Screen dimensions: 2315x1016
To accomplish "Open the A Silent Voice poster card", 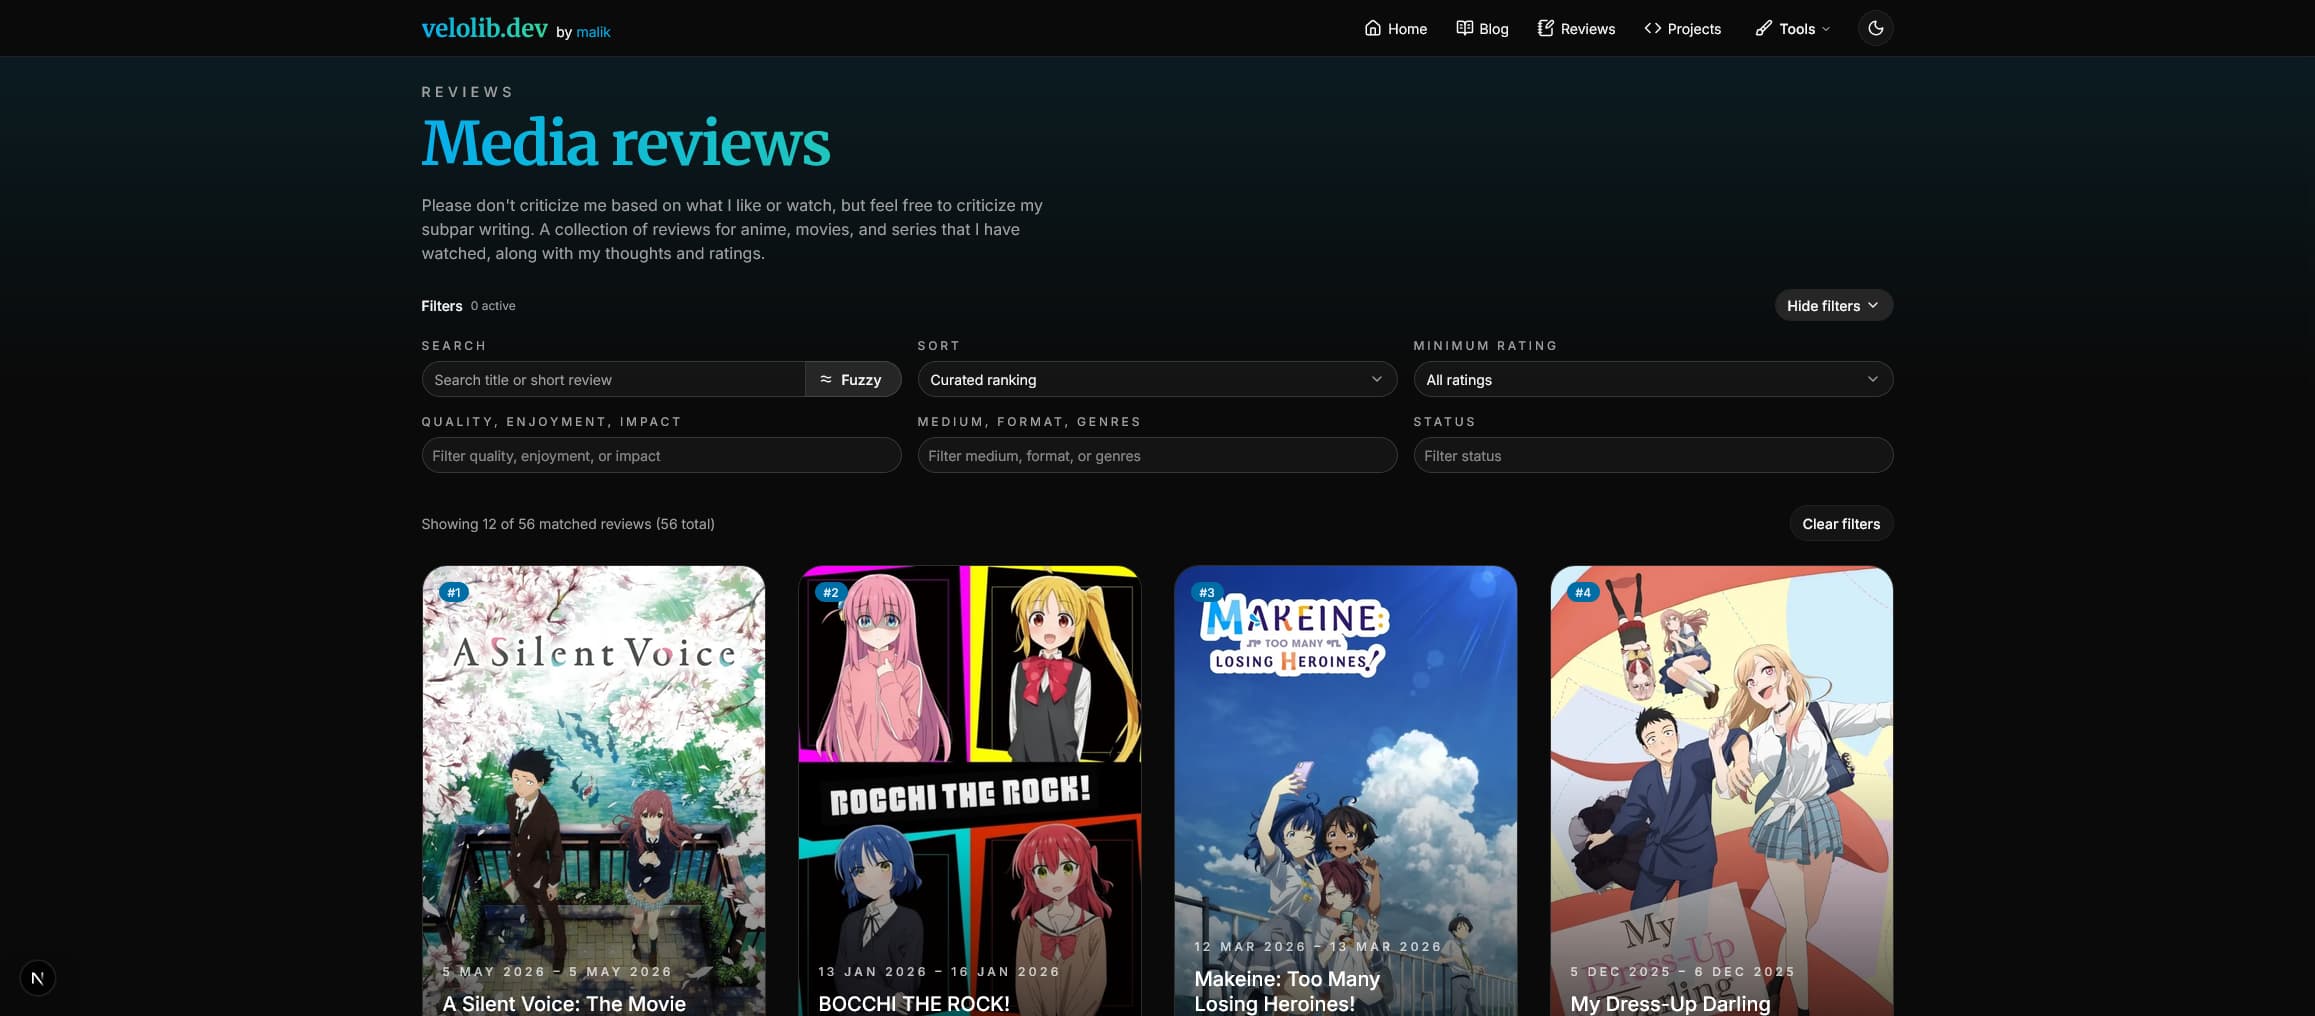I will (x=593, y=791).
